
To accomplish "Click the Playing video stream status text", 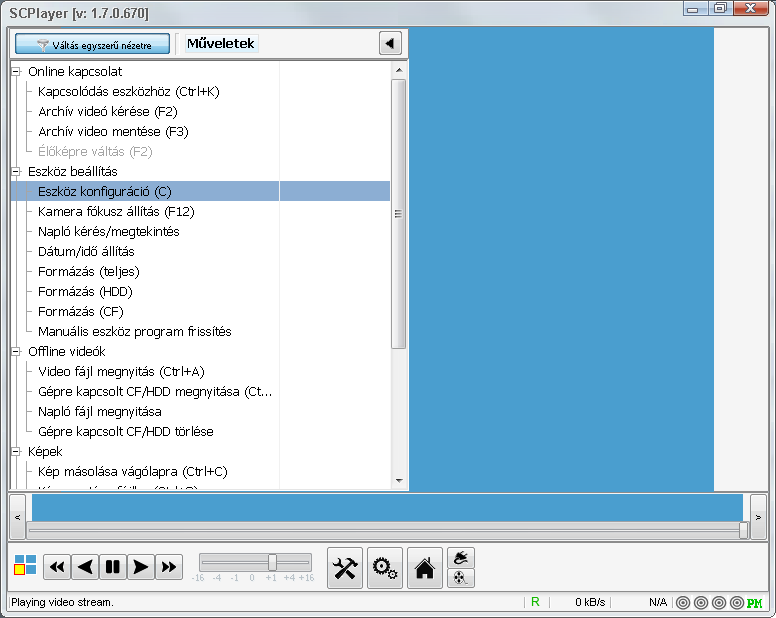I will 62,602.
